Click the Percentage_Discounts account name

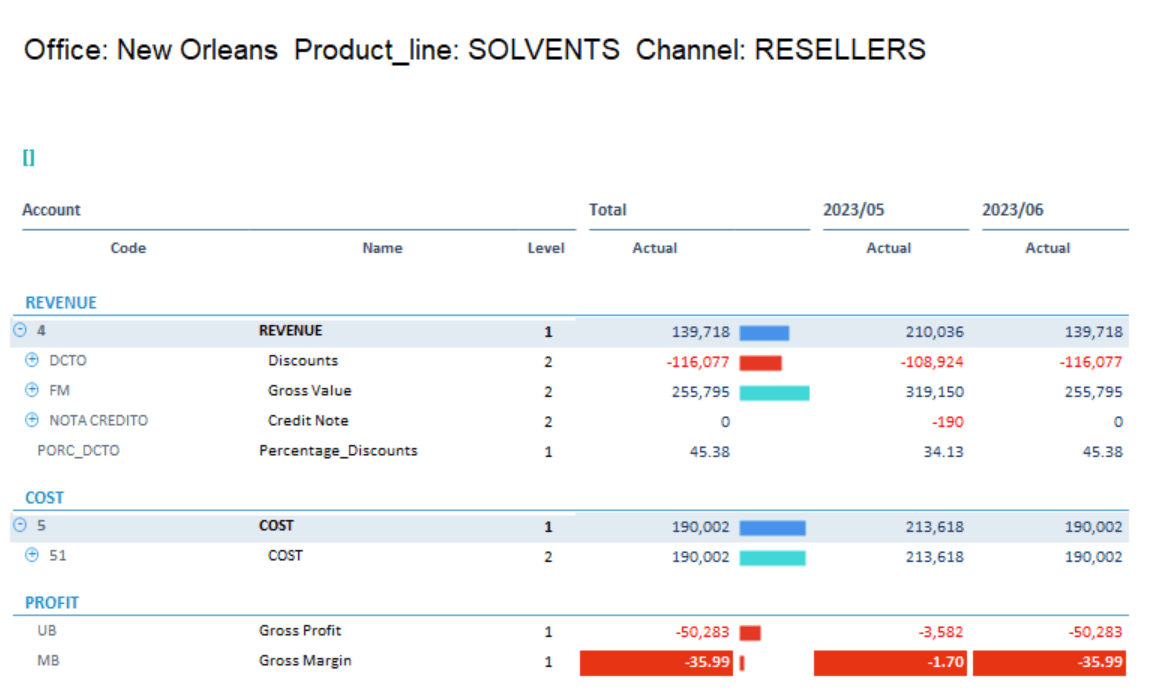(339, 451)
